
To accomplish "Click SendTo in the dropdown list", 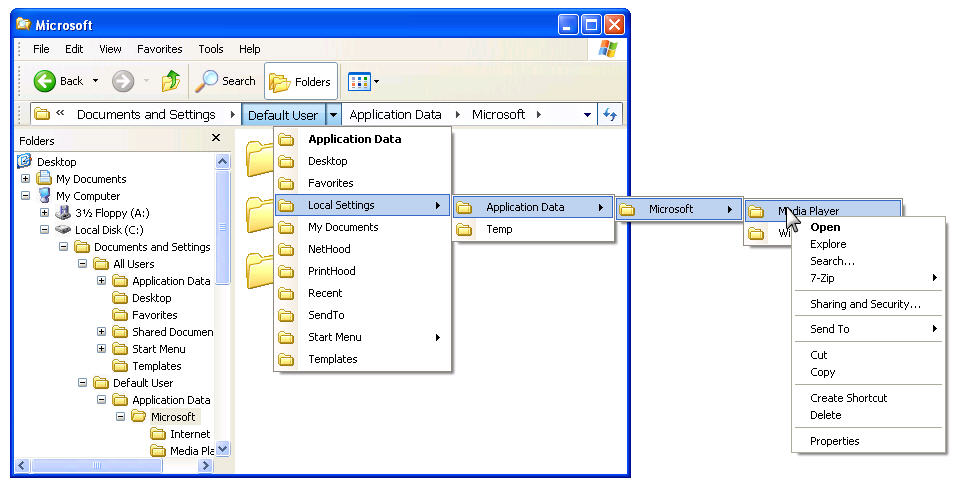I will click(x=362, y=315).
